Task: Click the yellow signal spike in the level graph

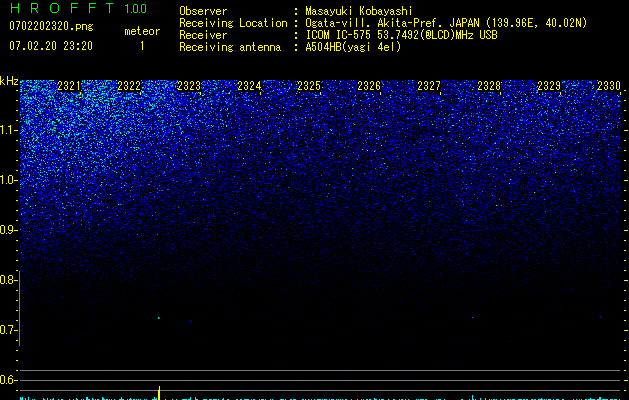Action: pyautogui.click(x=159, y=393)
